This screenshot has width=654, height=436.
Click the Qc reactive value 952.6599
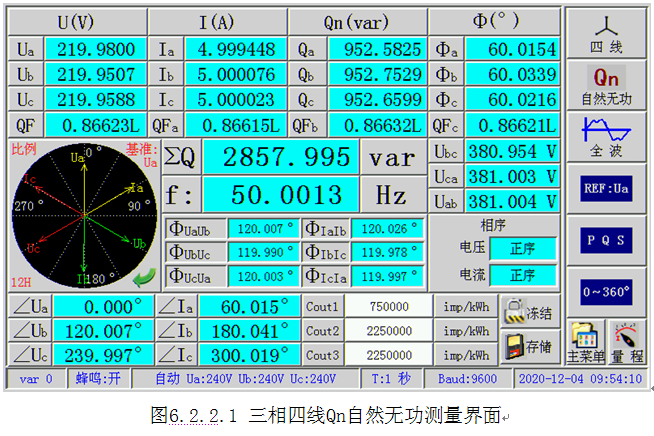pyautogui.click(x=377, y=100)
